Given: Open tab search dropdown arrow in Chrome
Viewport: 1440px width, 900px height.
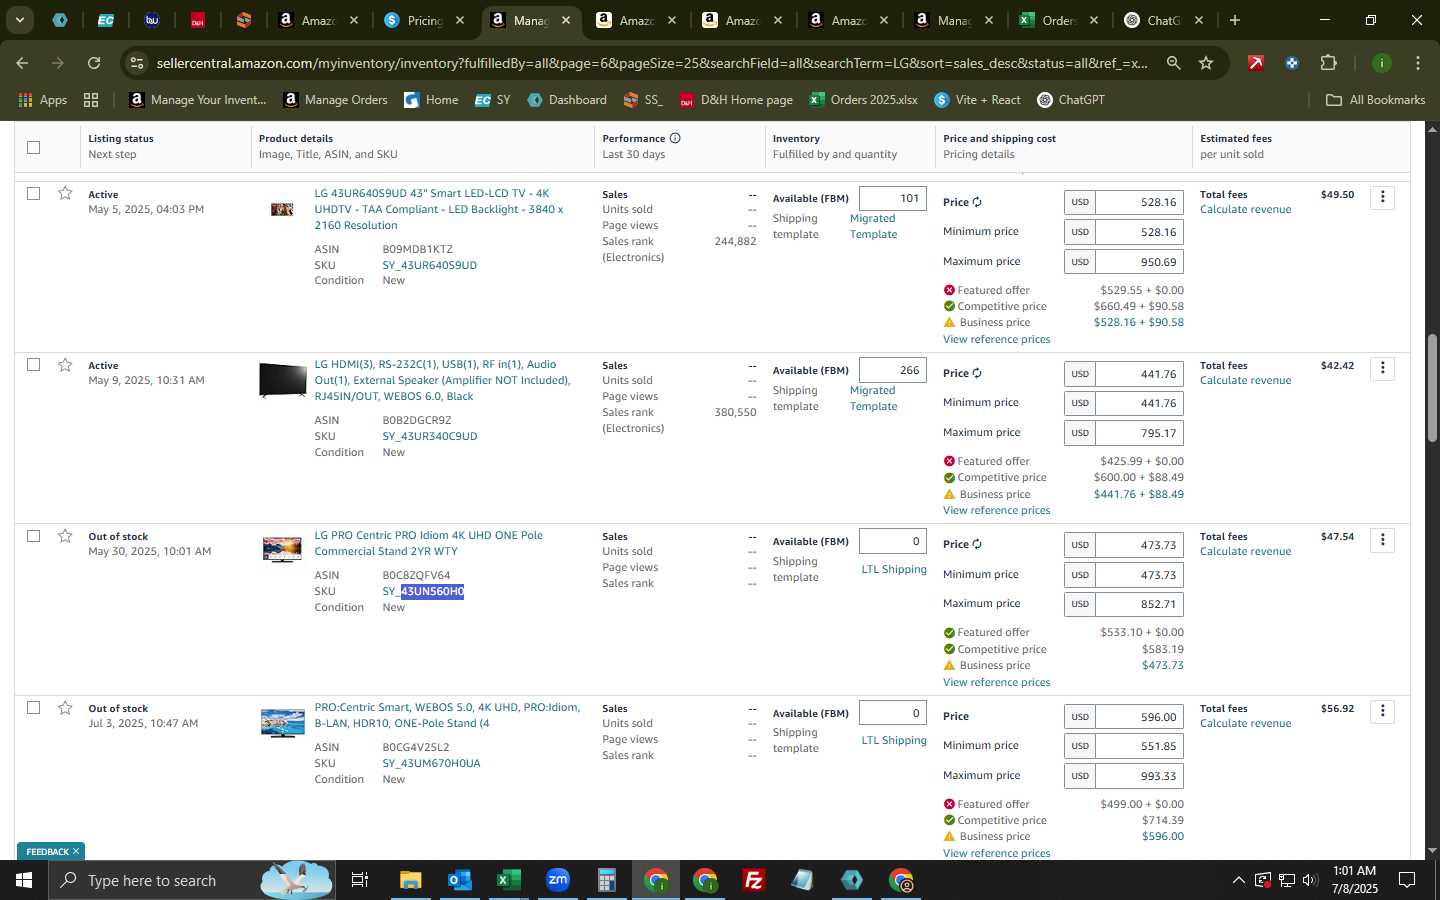Looking at the screenshot, I should tap(19, 20).
